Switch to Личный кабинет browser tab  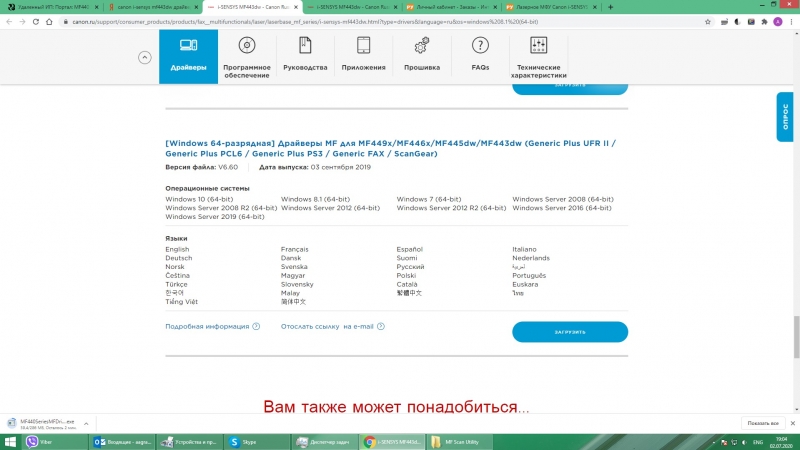pyautogui.click(x=457, y=6)
